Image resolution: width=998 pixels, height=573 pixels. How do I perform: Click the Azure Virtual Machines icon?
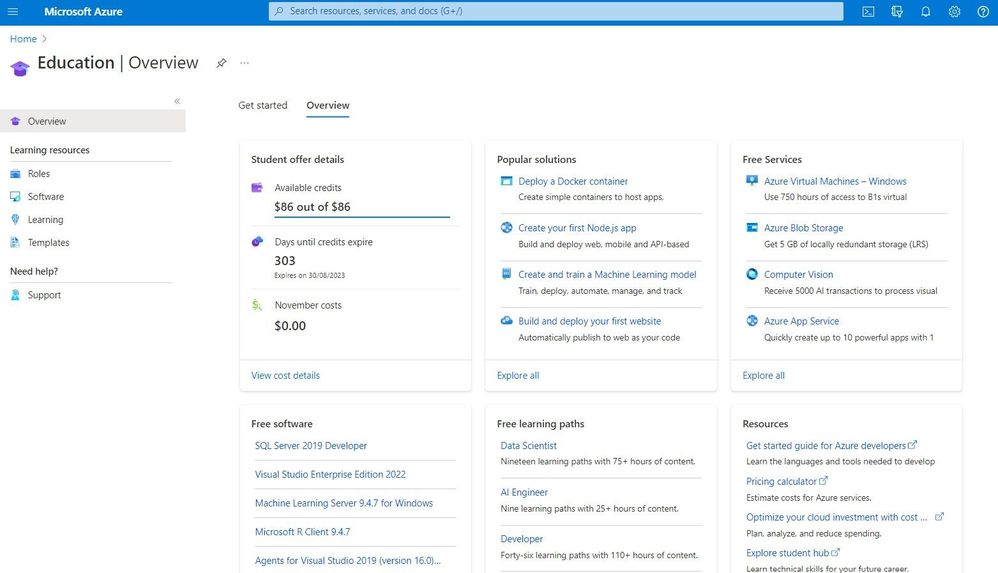(x=752, y=181)
